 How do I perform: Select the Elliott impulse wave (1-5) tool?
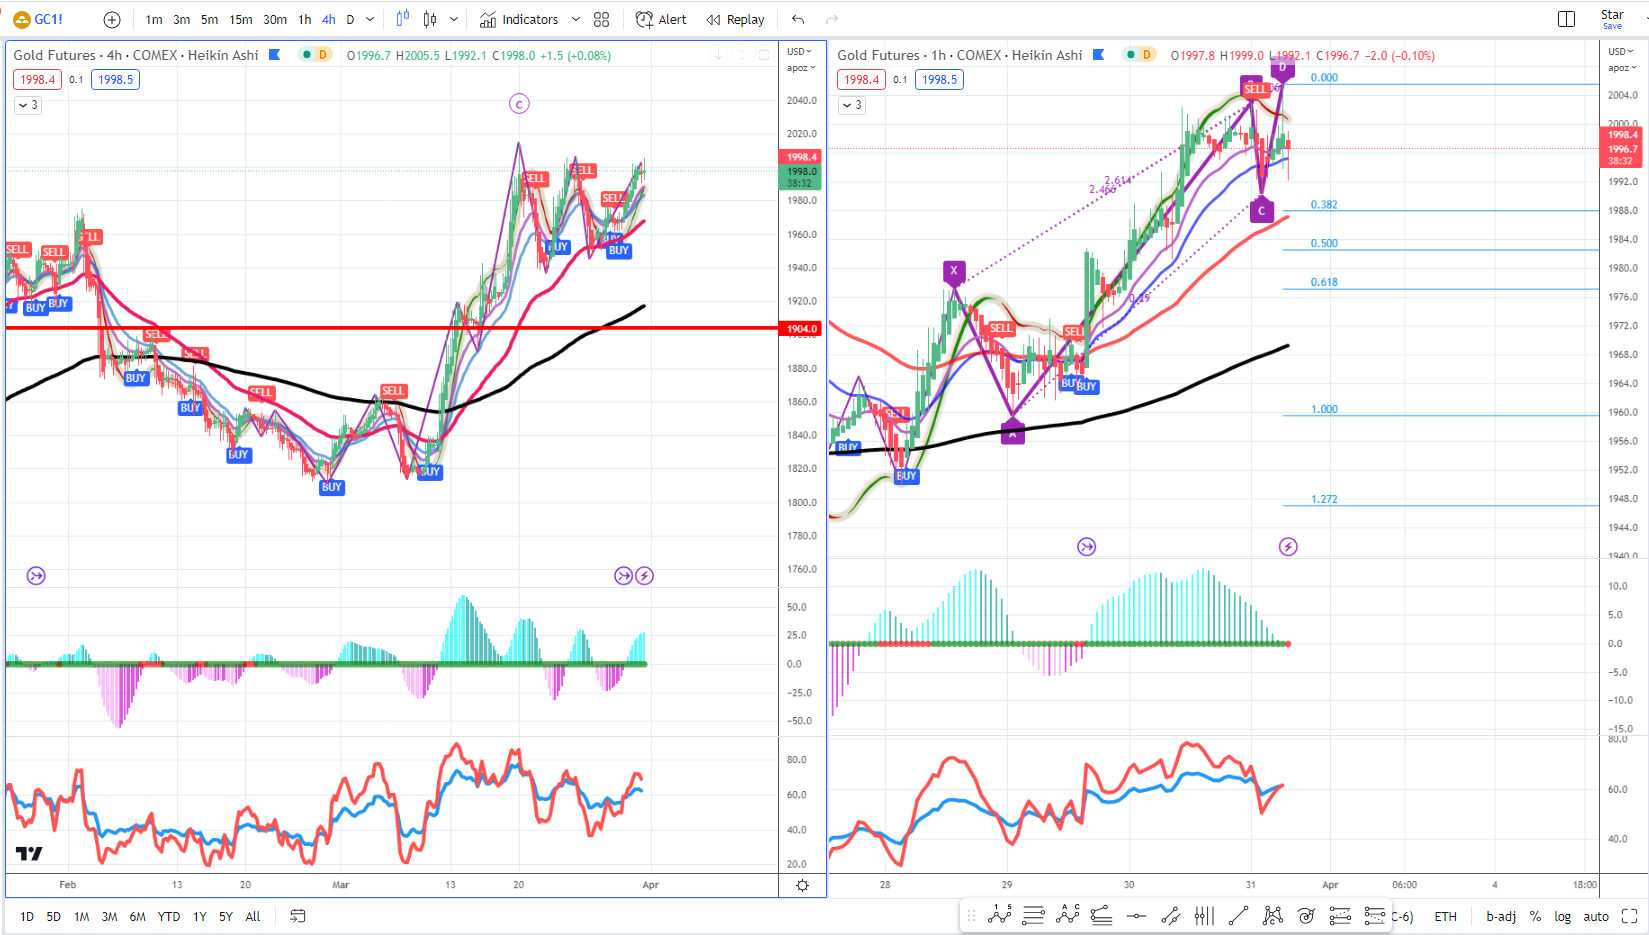1000,915
